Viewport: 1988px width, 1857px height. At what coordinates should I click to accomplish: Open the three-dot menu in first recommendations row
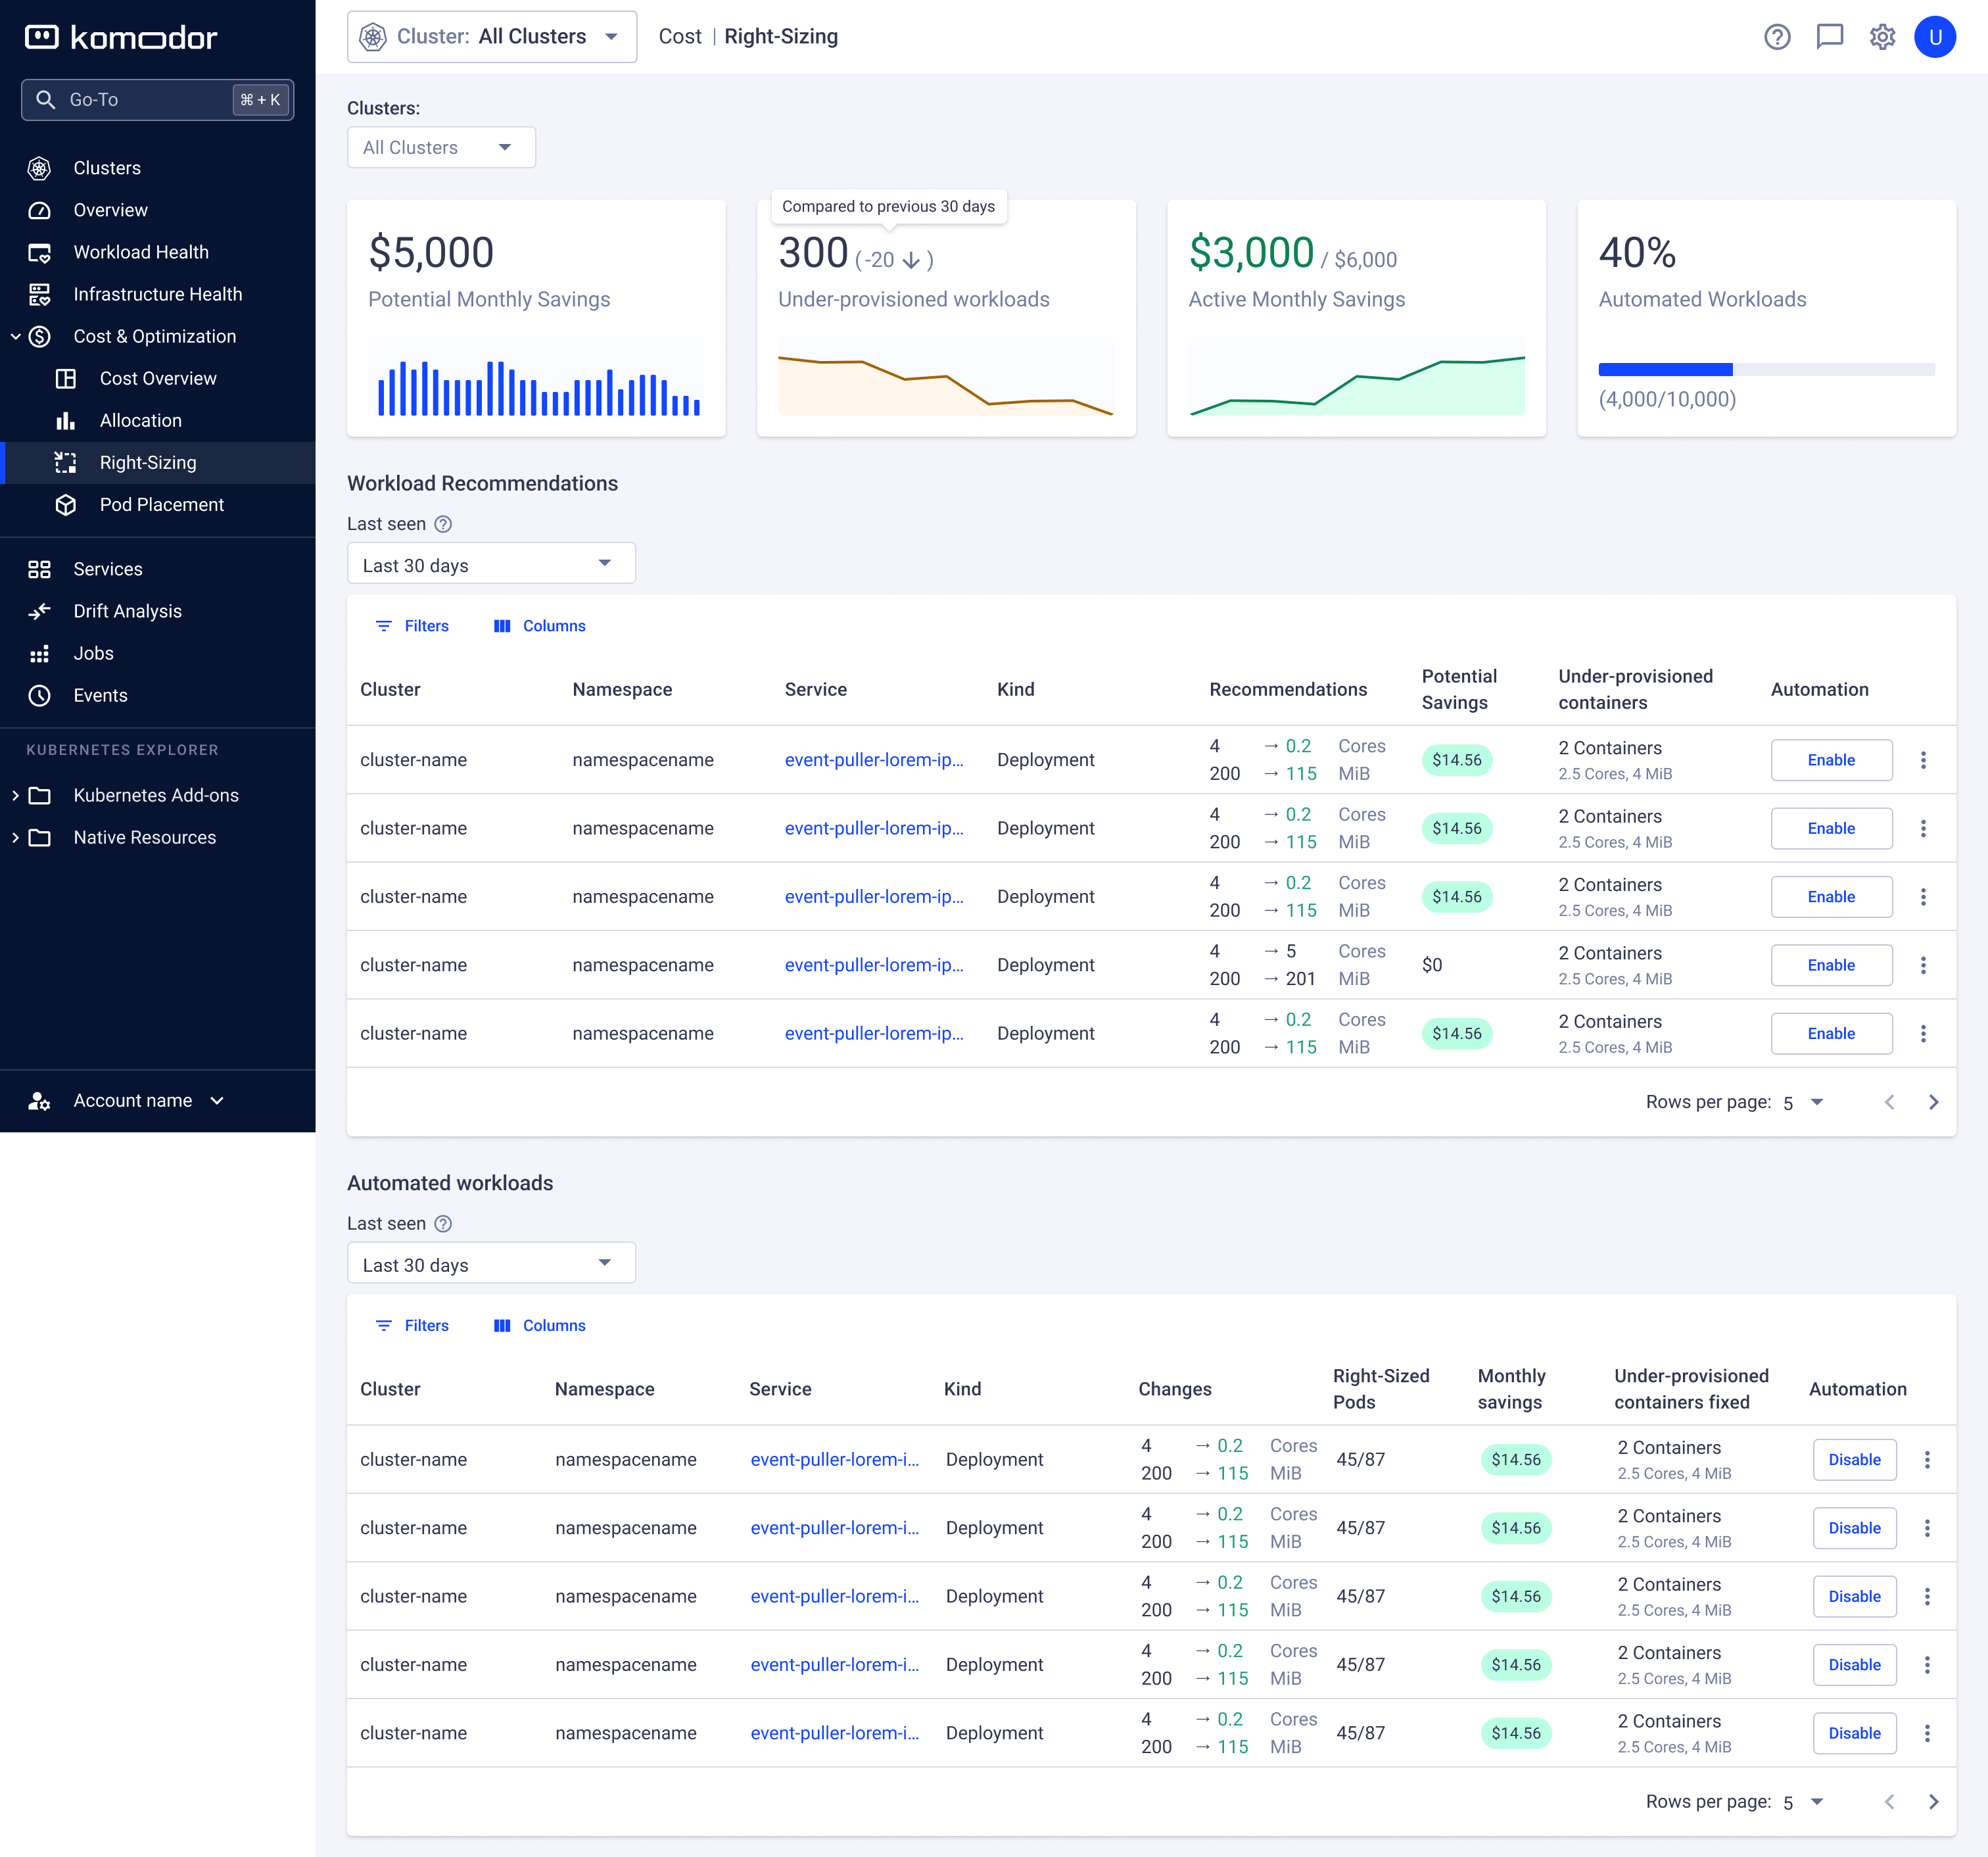tap(1923, 760)
